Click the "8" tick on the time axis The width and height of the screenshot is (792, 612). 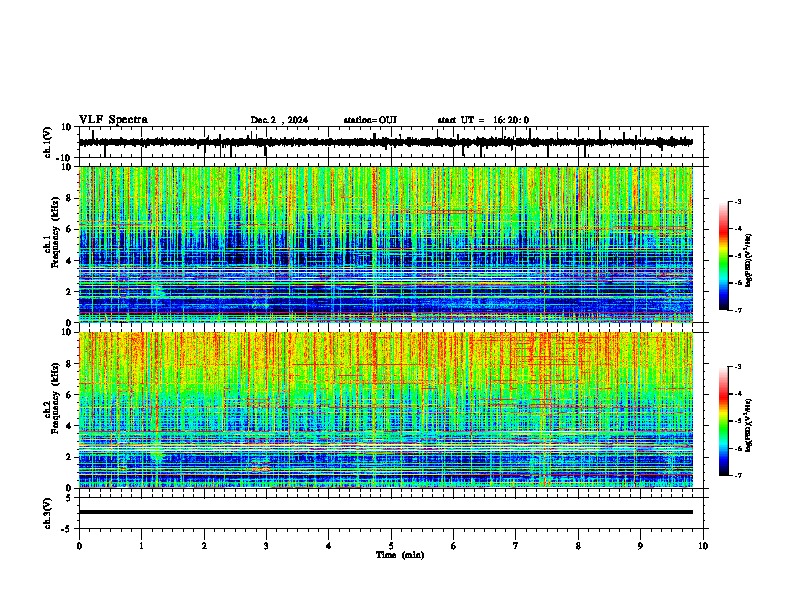click(578, 546)
